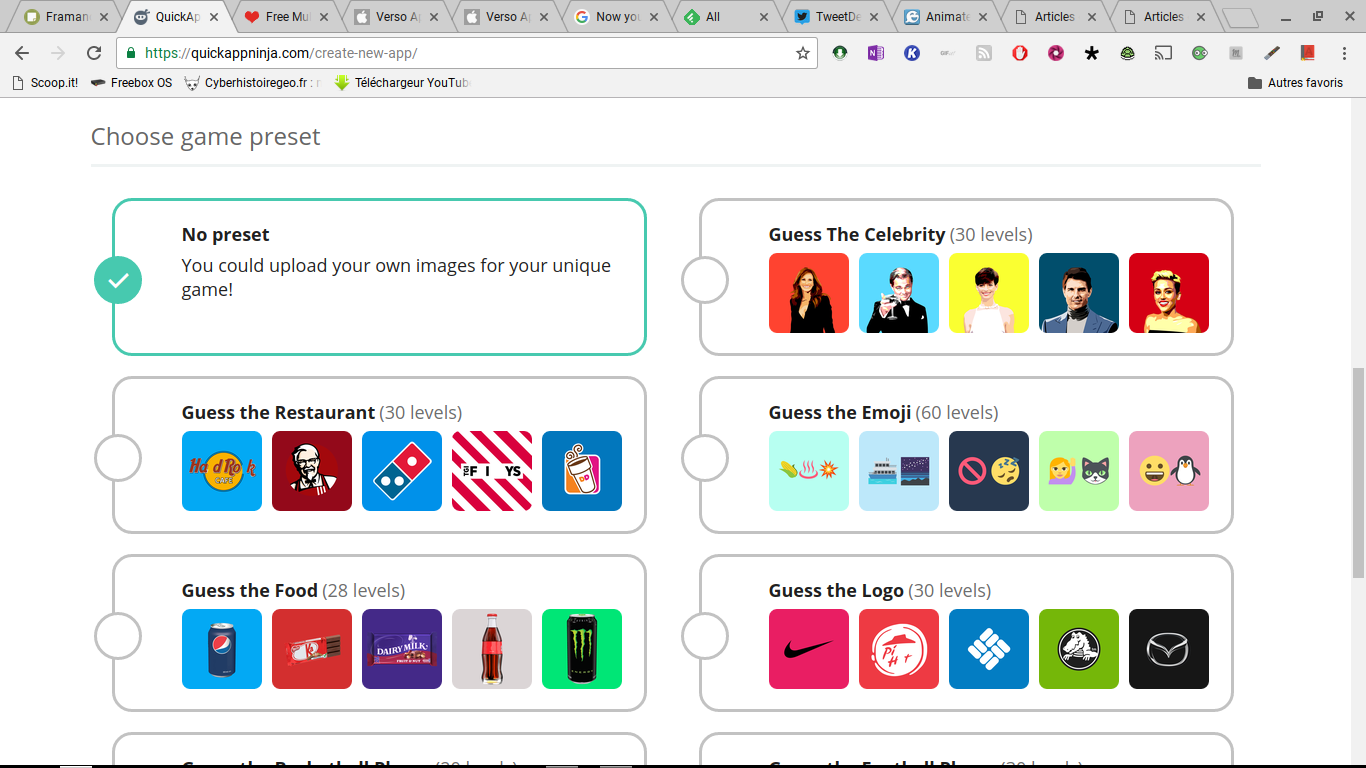Open the blue K extension icon
The height and width of the screenshot is (768, 1366).
click(912, 53)
